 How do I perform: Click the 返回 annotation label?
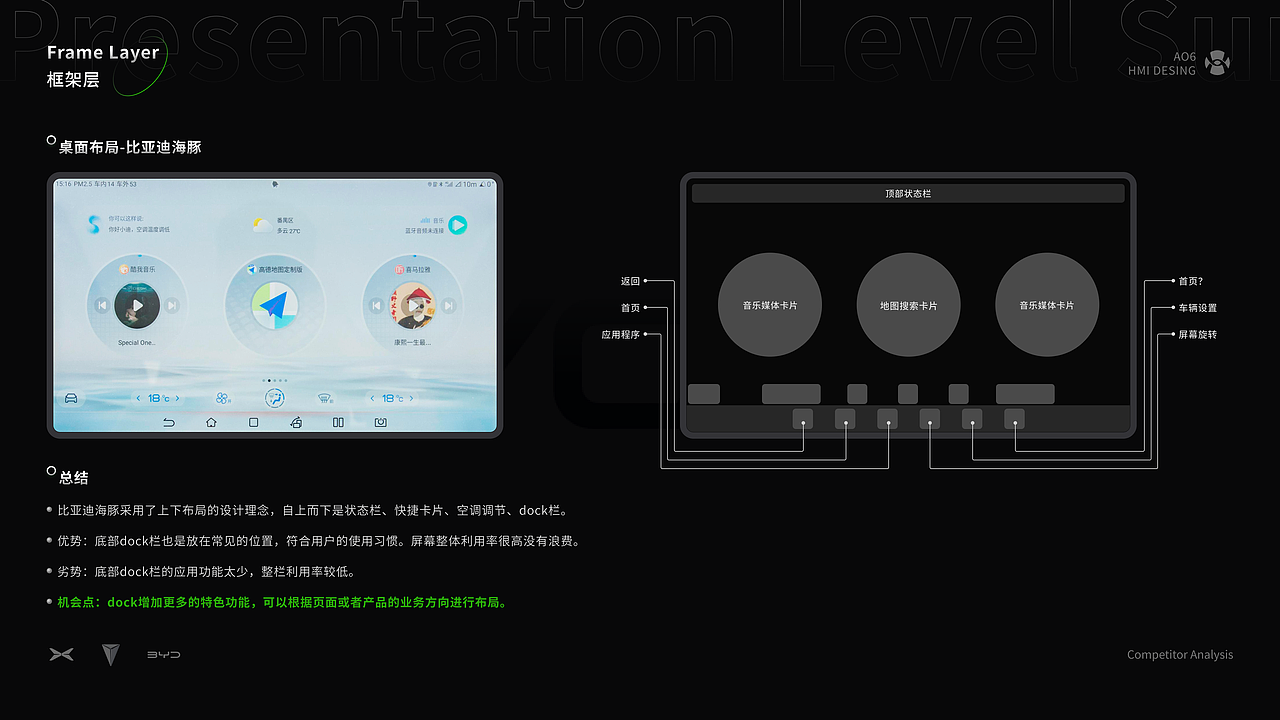(630, 282)
